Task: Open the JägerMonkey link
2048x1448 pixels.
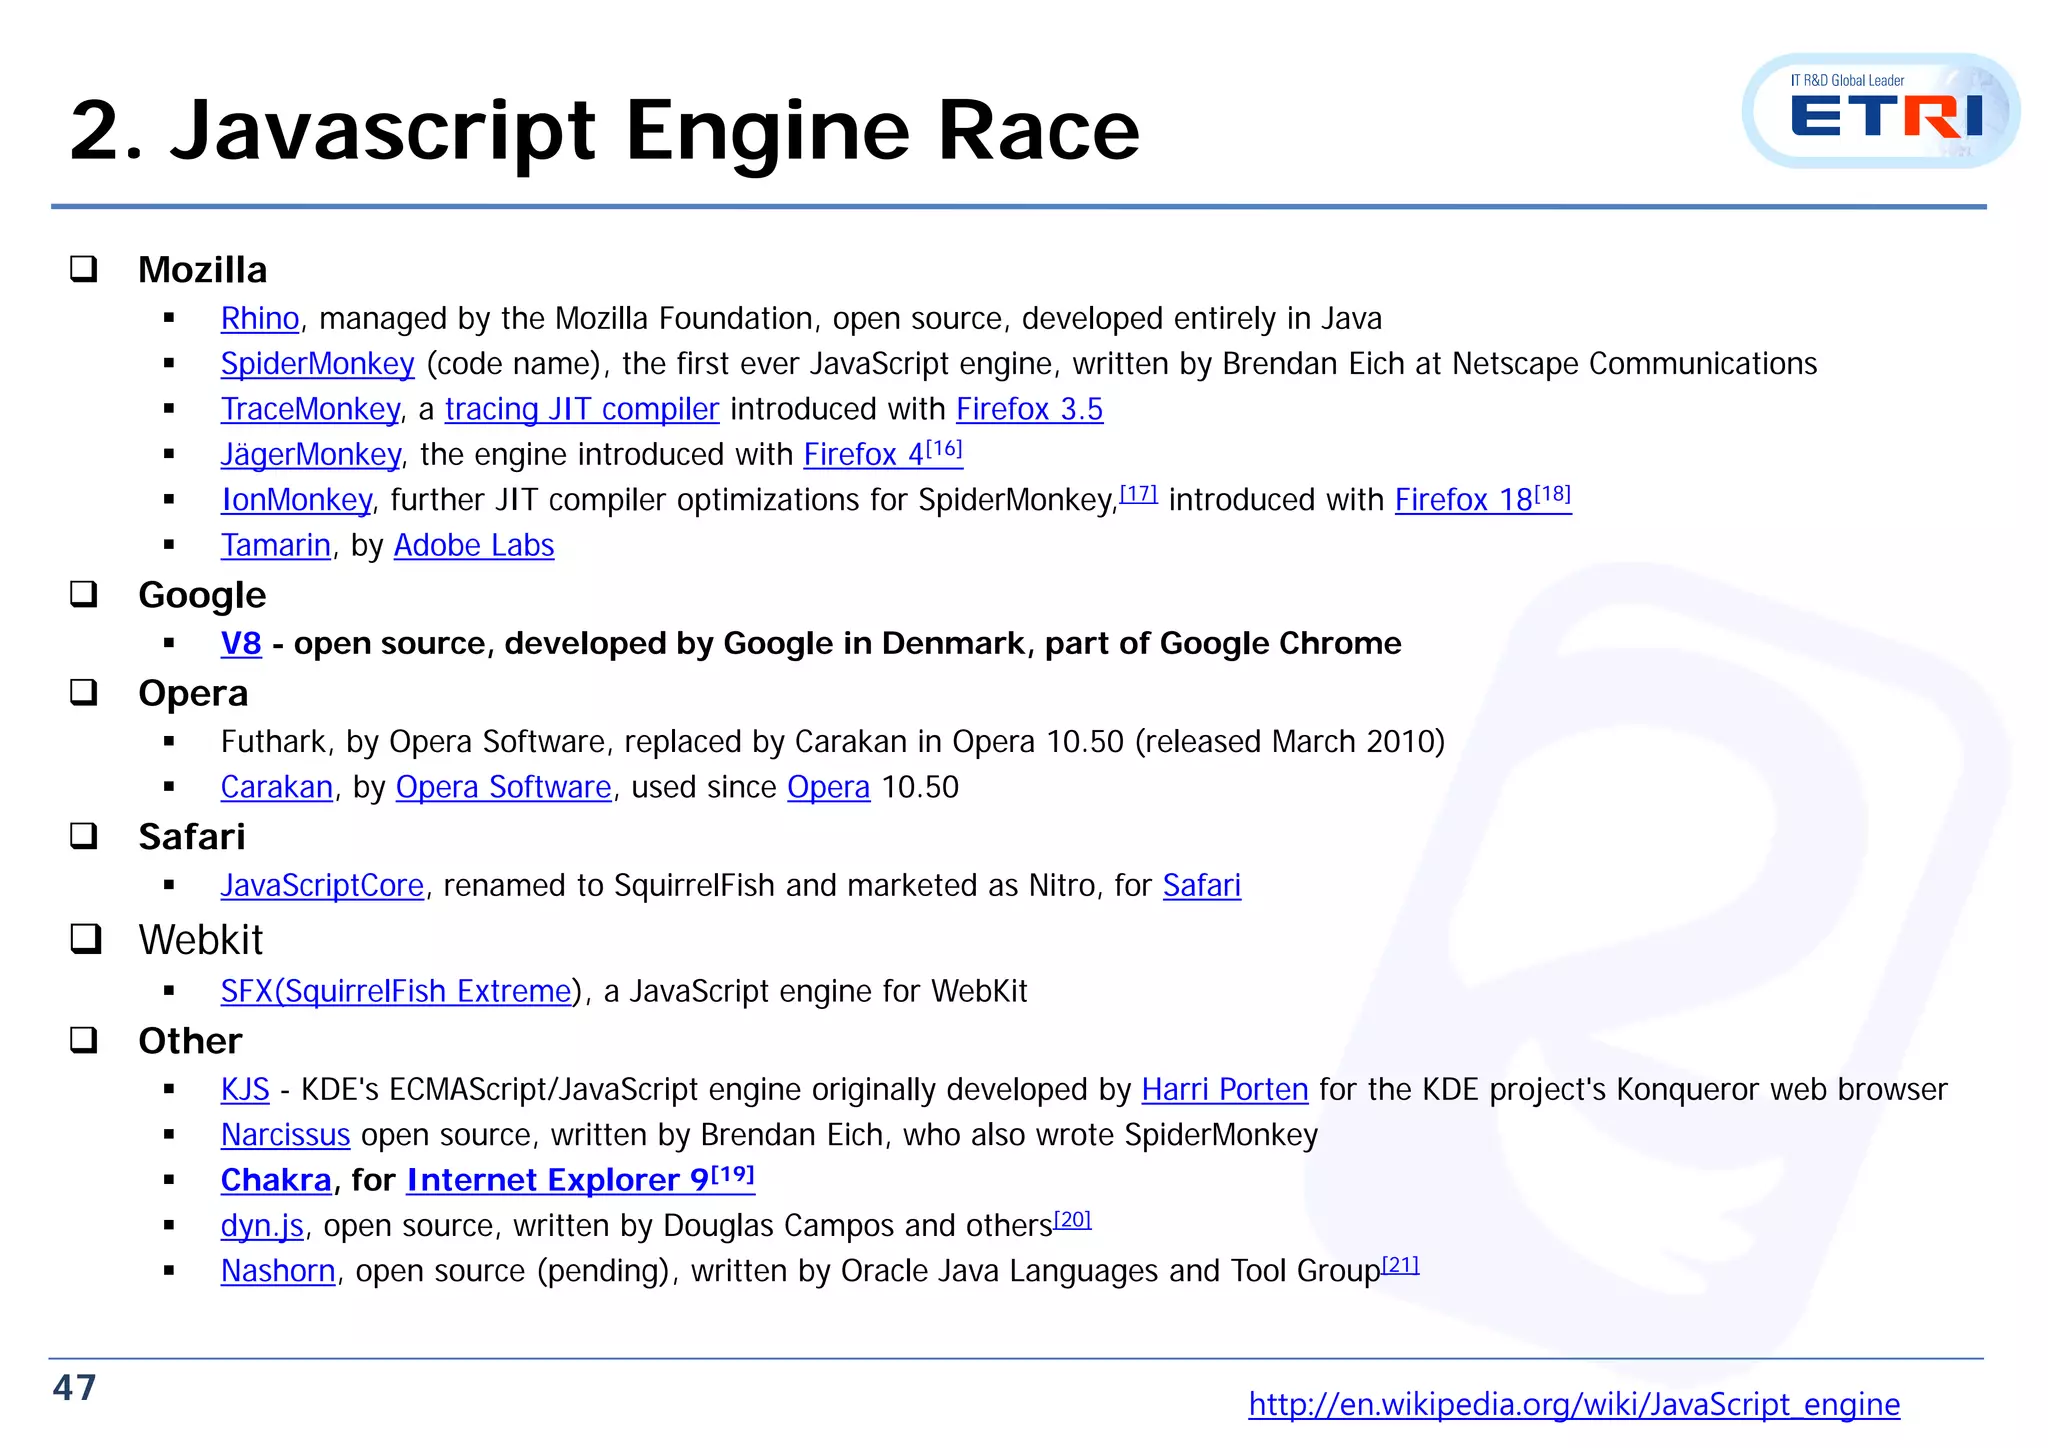Action: (x=310, y=455)
